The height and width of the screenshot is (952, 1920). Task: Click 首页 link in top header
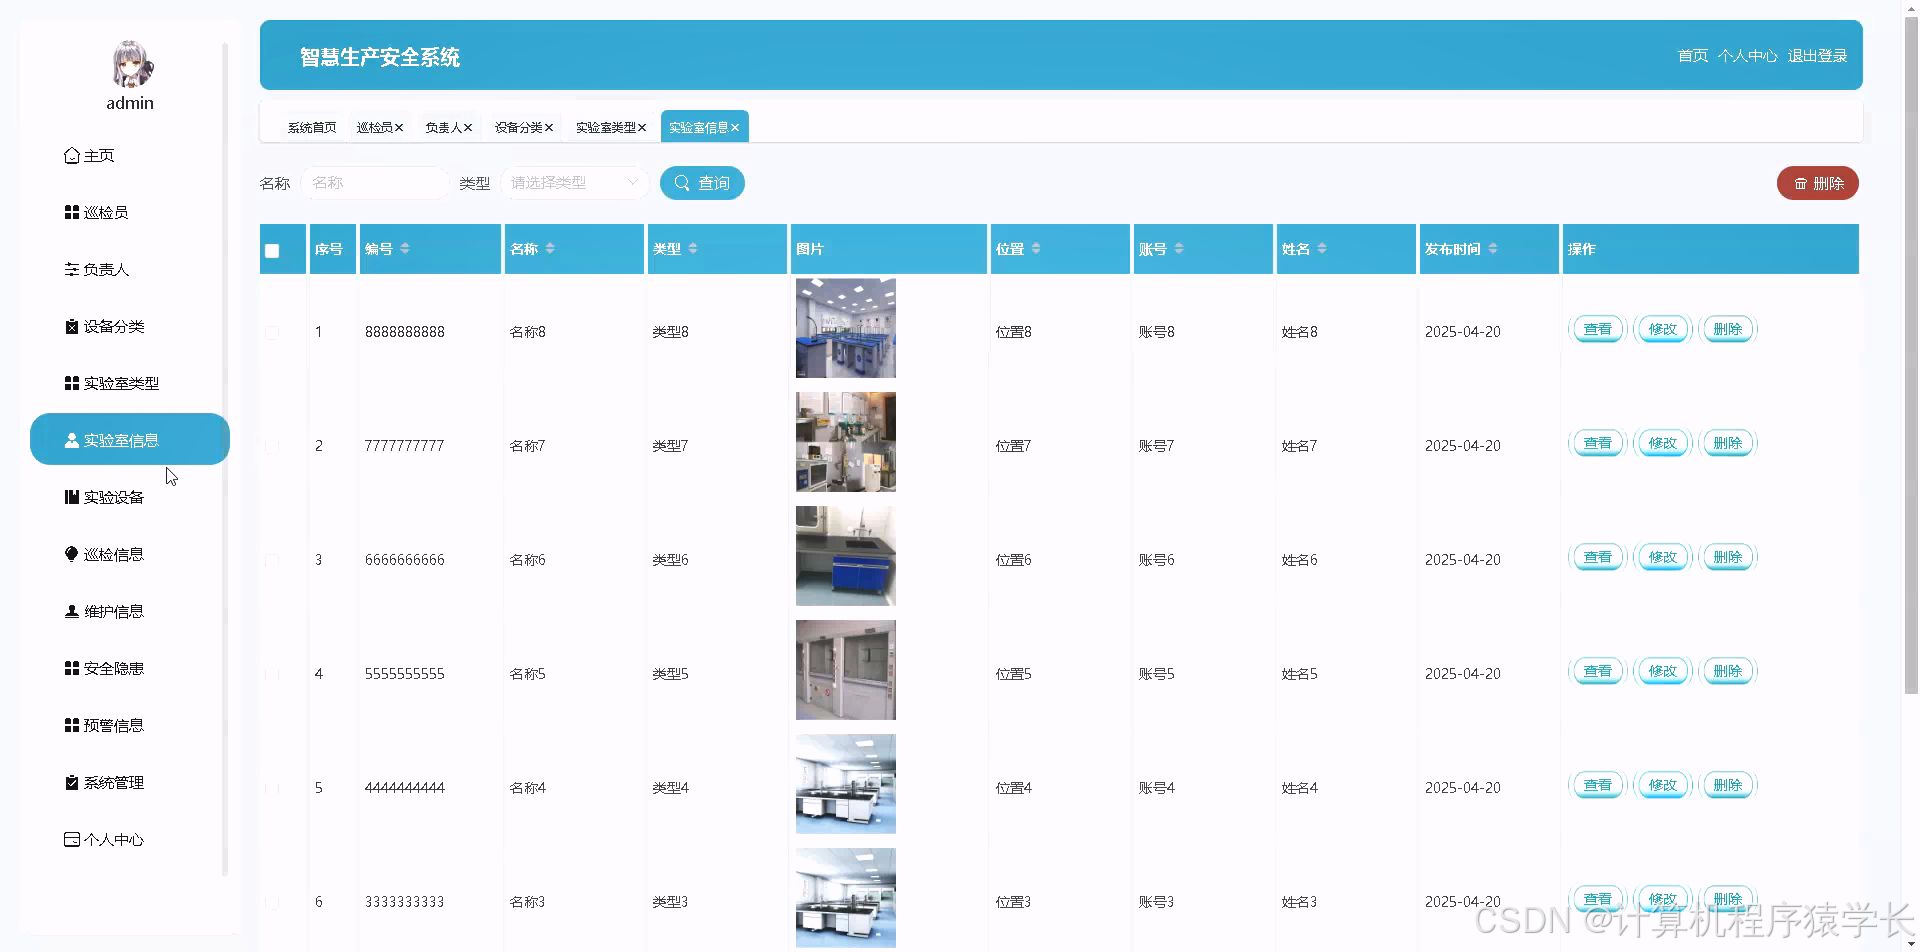coord(1693,56)
